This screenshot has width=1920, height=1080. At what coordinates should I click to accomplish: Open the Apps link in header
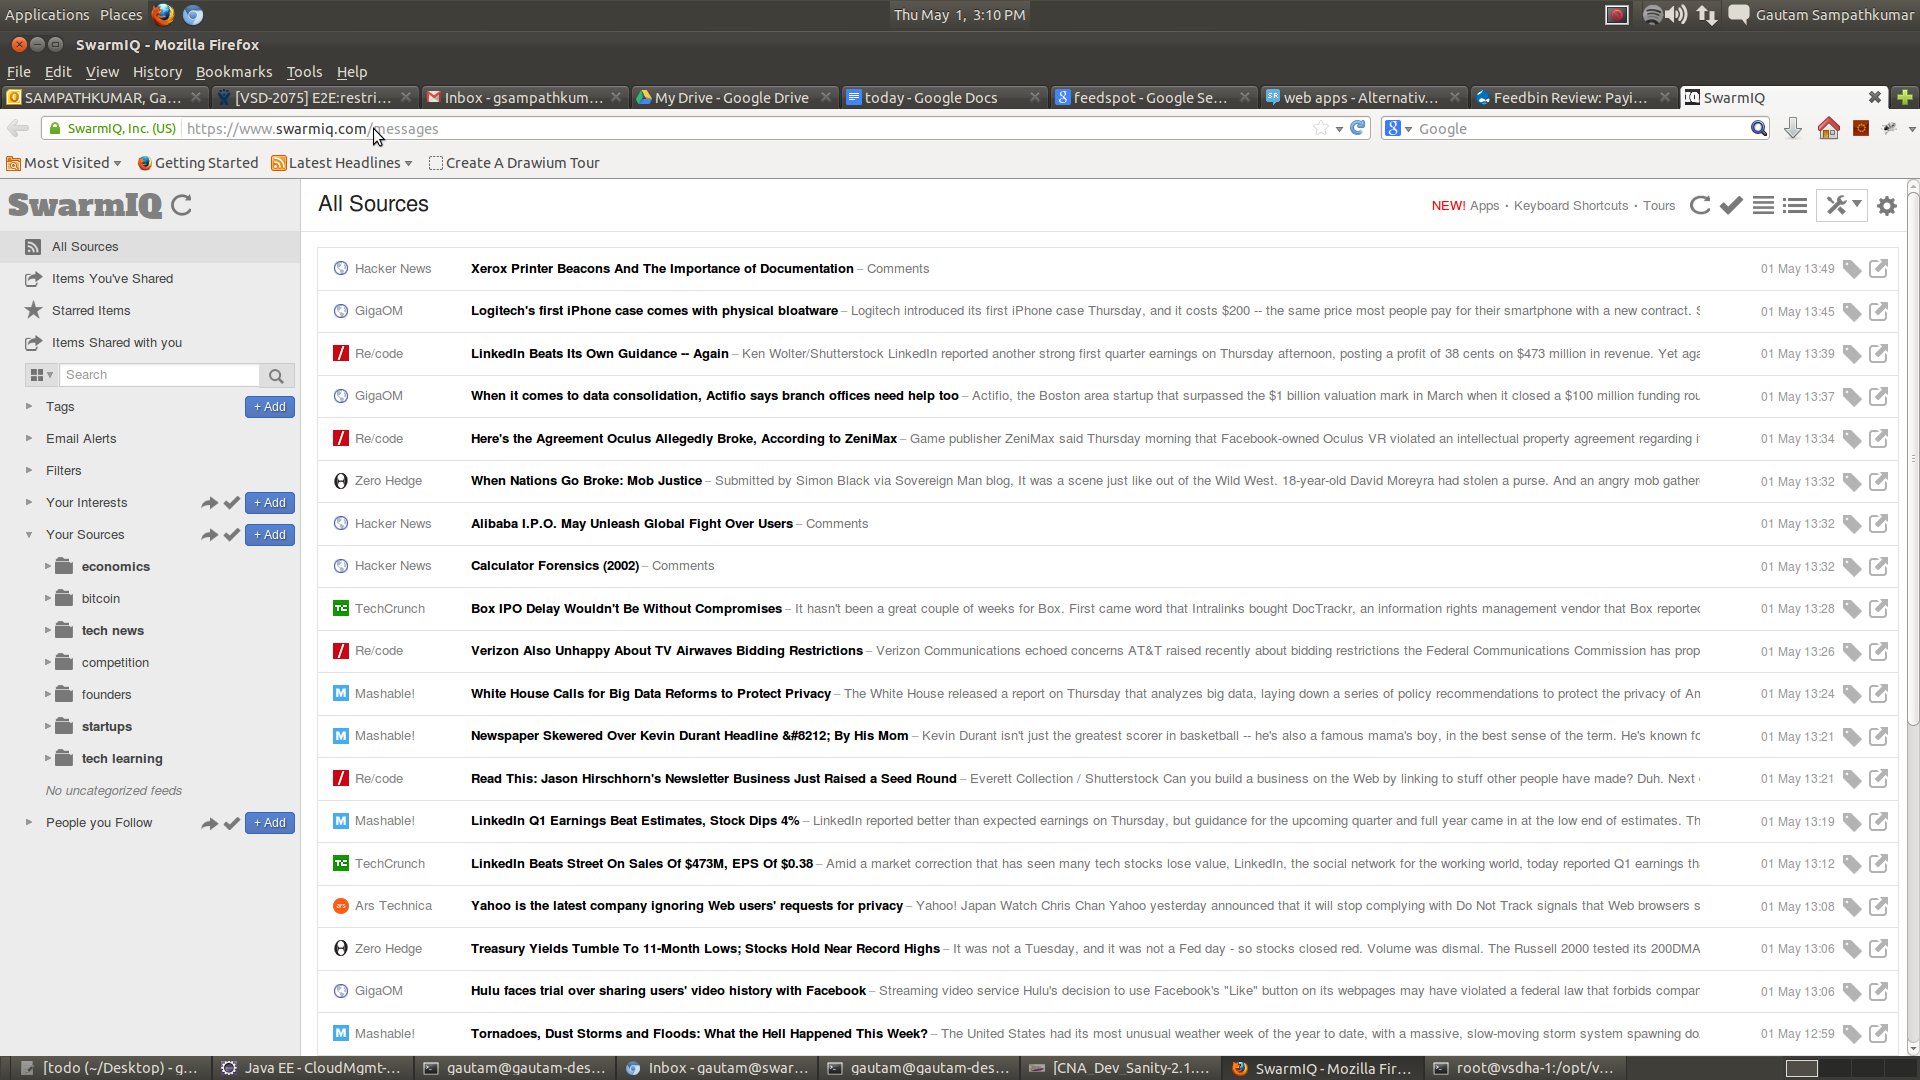click(x=1484, y=206)
